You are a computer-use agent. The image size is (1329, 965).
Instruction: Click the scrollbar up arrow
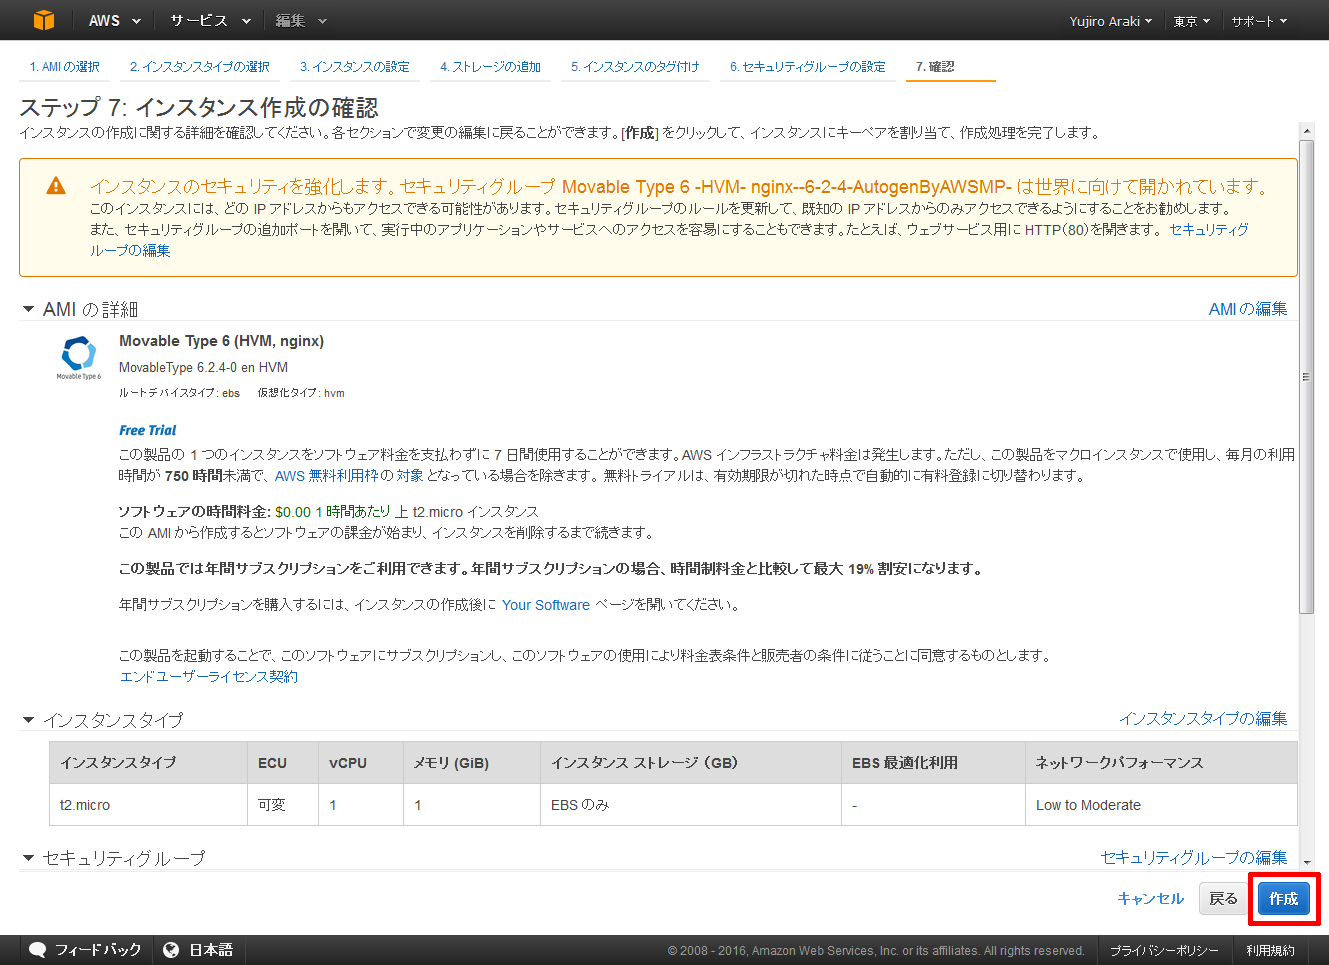pyautogui.click(x=1306, y=131)
